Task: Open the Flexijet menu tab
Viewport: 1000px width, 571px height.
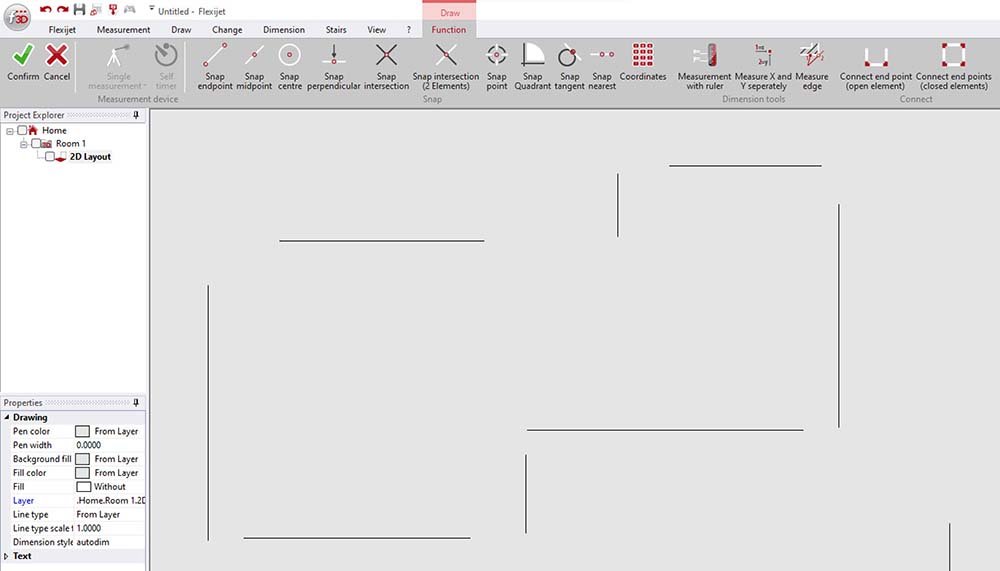Action: pos(62,29)
